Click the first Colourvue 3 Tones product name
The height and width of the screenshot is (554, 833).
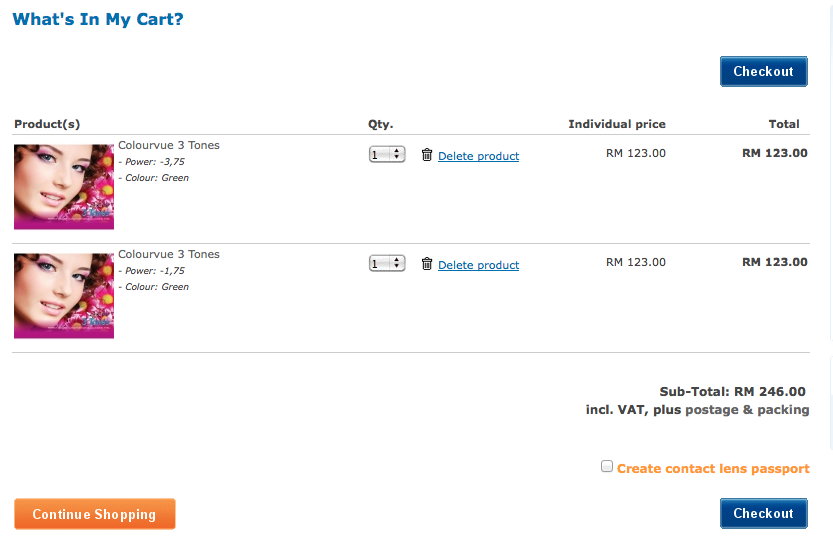169,145
